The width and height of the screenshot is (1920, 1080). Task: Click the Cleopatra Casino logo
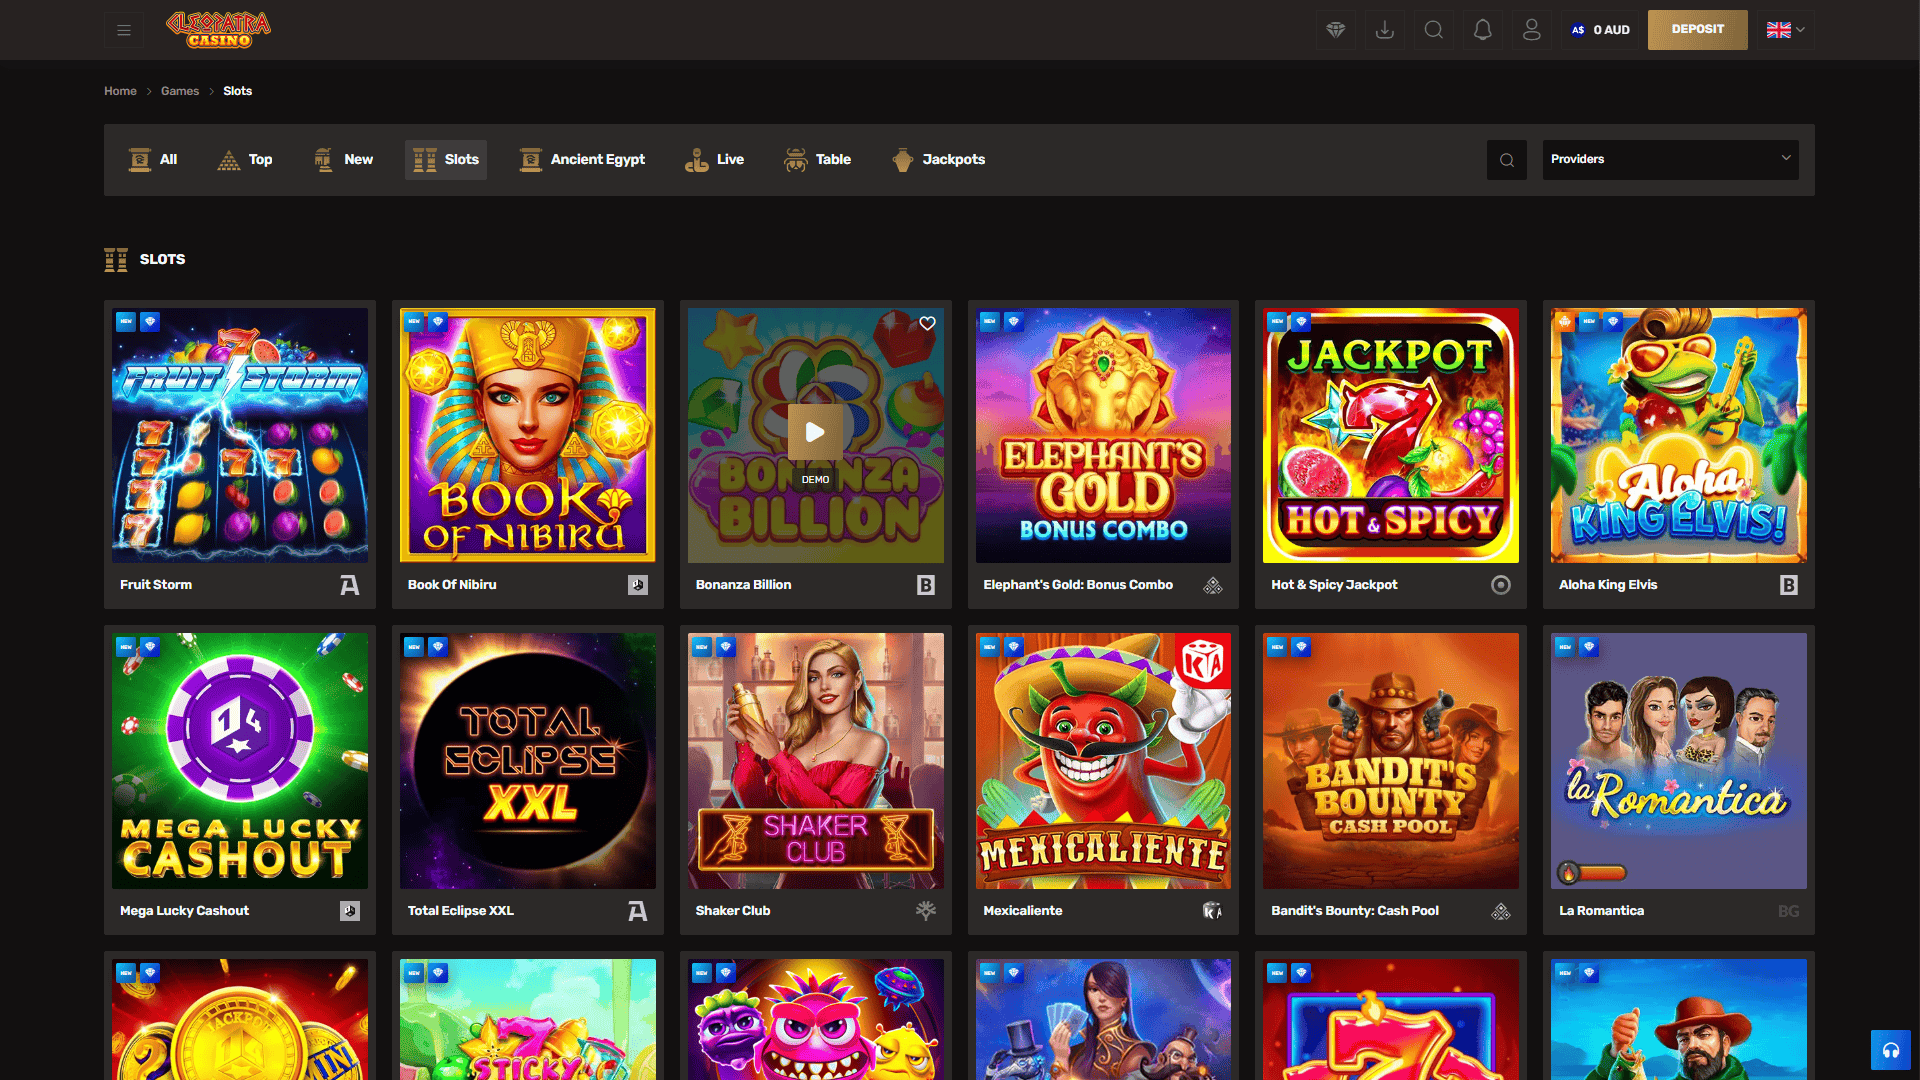click(218, 29)
